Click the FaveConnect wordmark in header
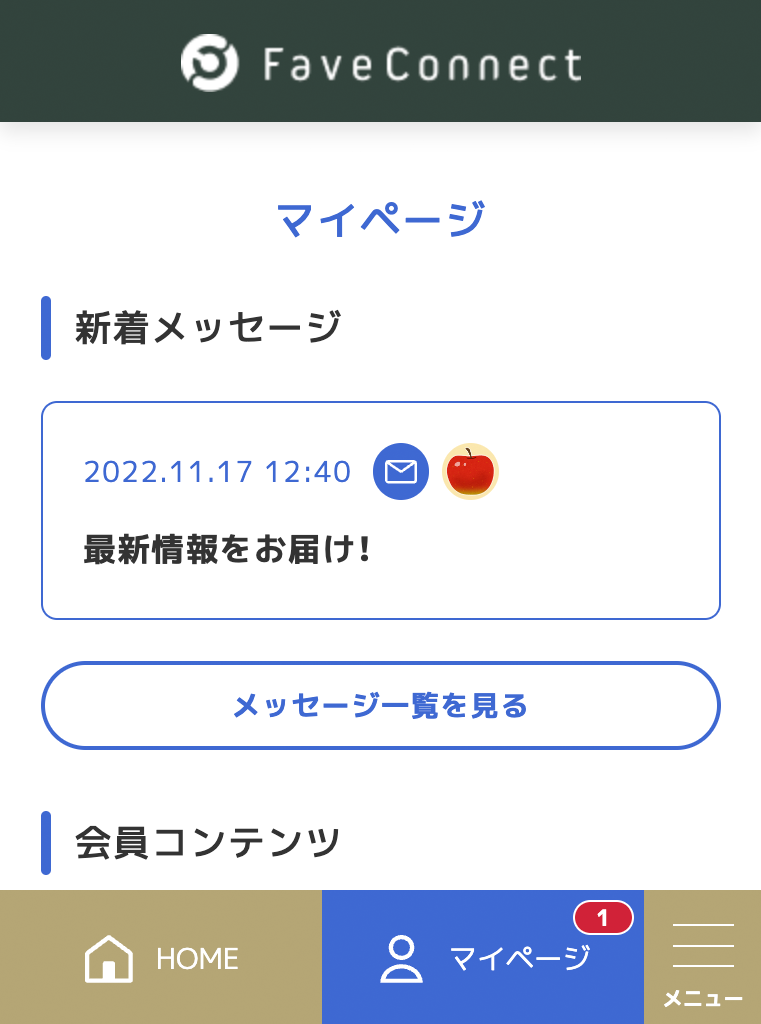 pos(422,64)
